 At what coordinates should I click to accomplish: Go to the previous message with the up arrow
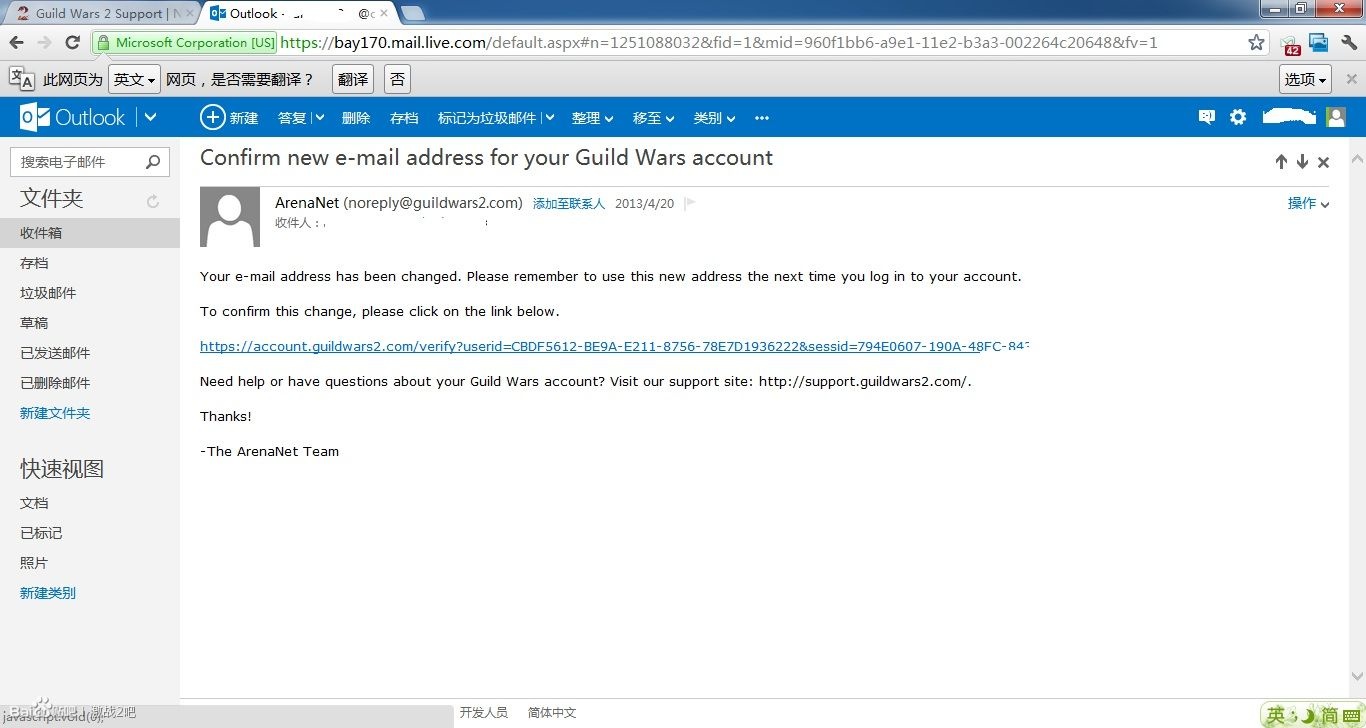(x=1281, y=162)
